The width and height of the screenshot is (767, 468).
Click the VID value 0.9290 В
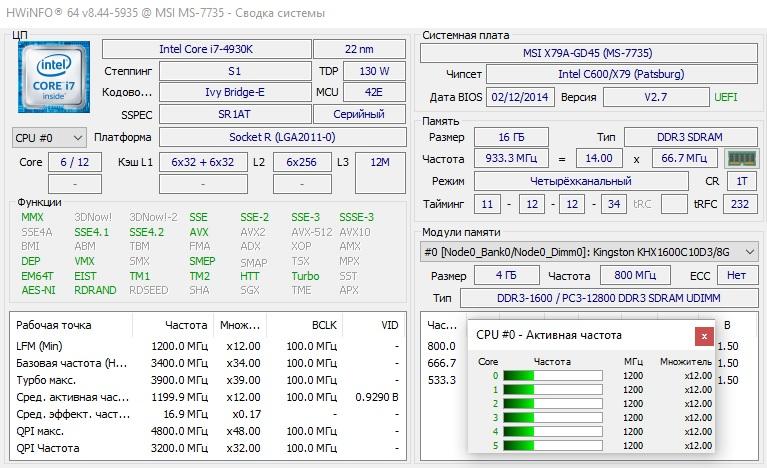[377, 397]
